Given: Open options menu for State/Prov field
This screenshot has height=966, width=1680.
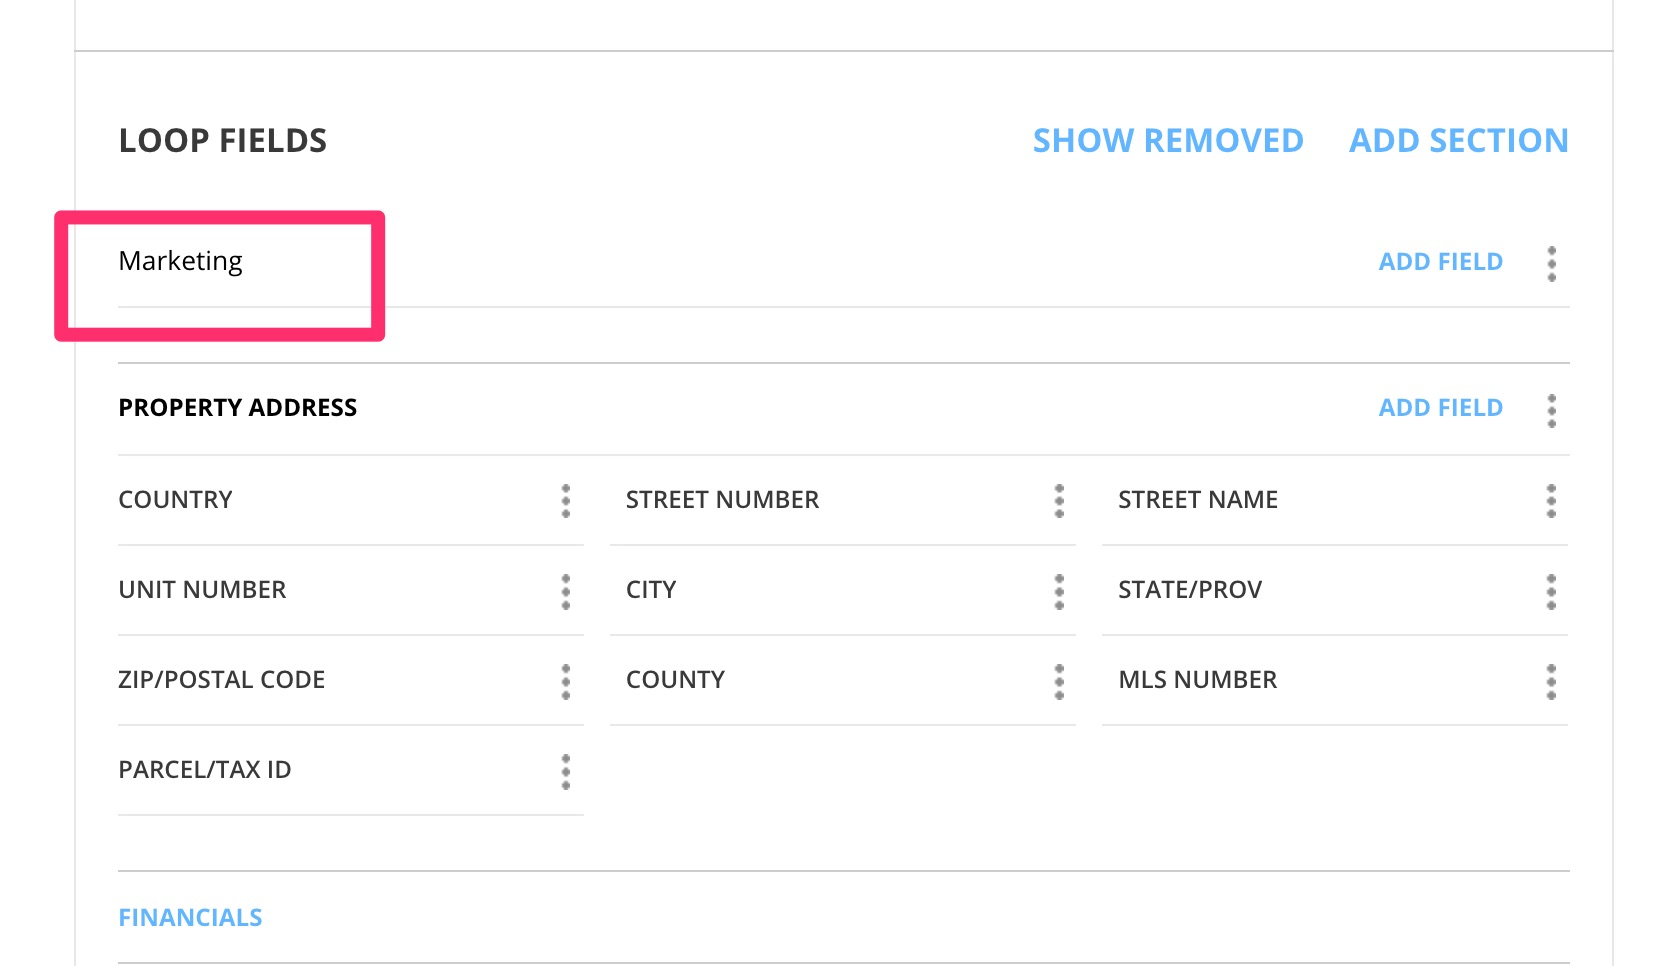Looking at the screenshot, I should tap(1551, 591).
